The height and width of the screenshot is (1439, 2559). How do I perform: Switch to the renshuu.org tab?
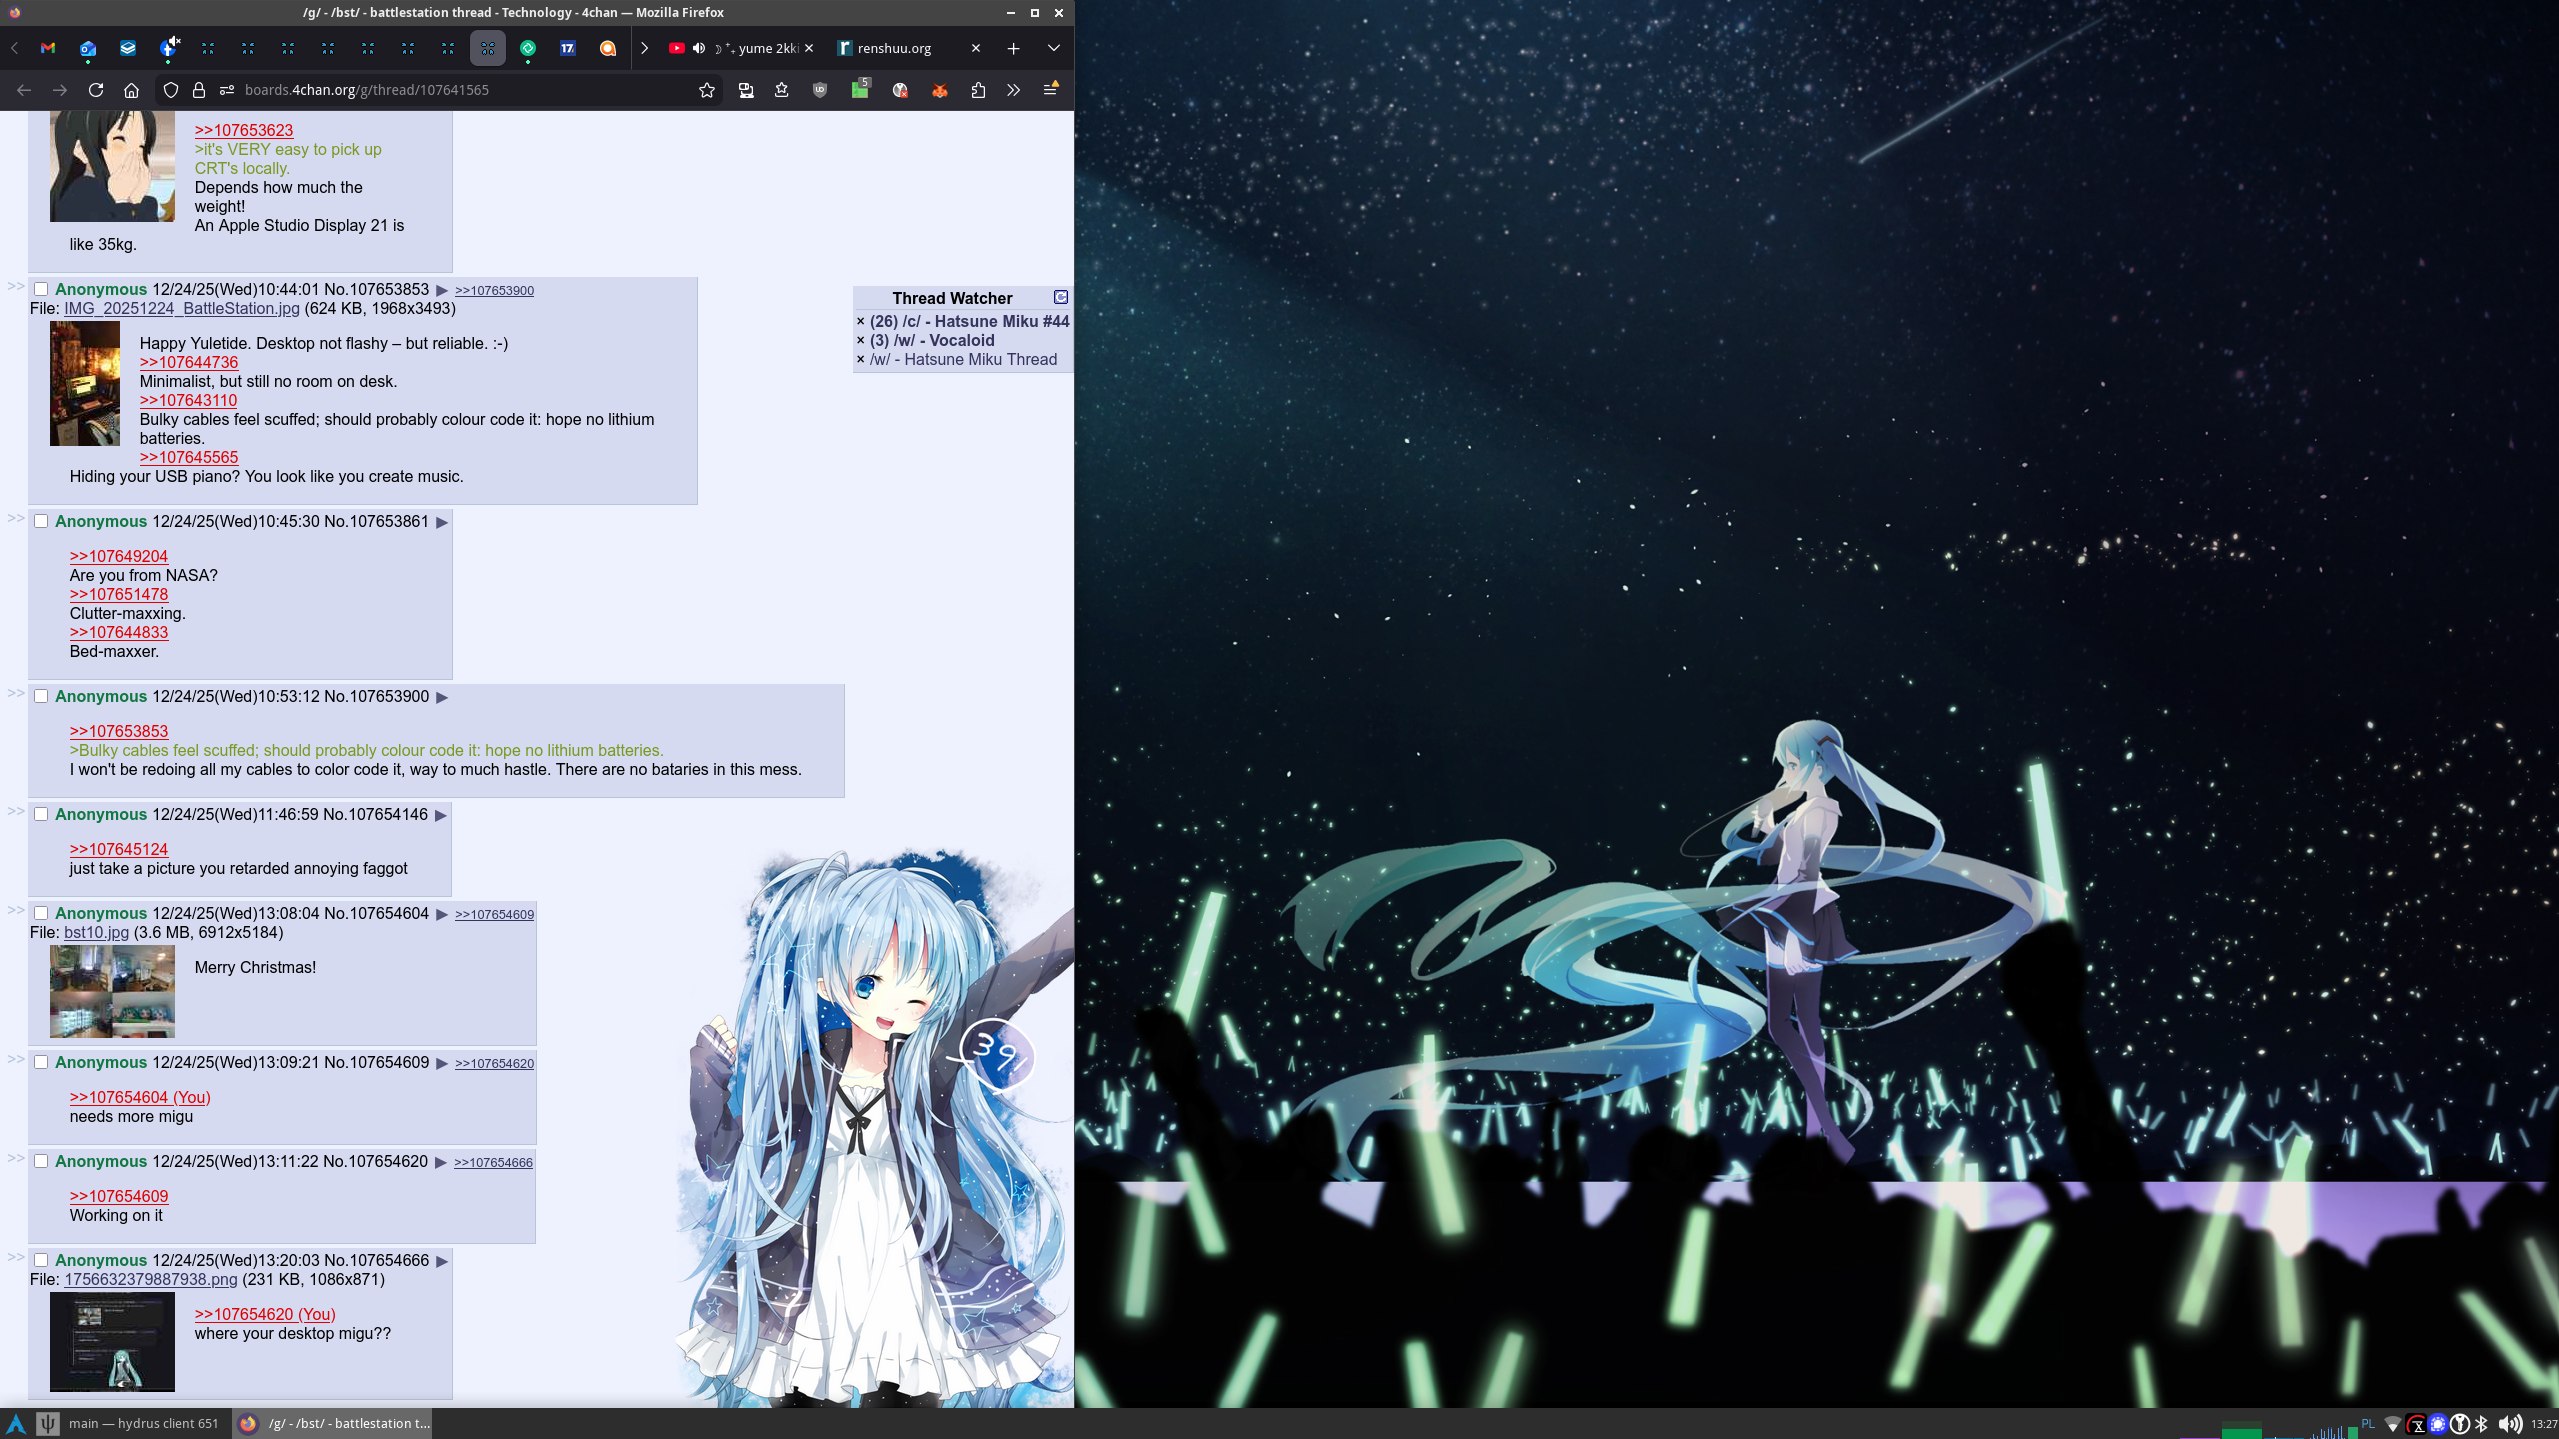894,48
